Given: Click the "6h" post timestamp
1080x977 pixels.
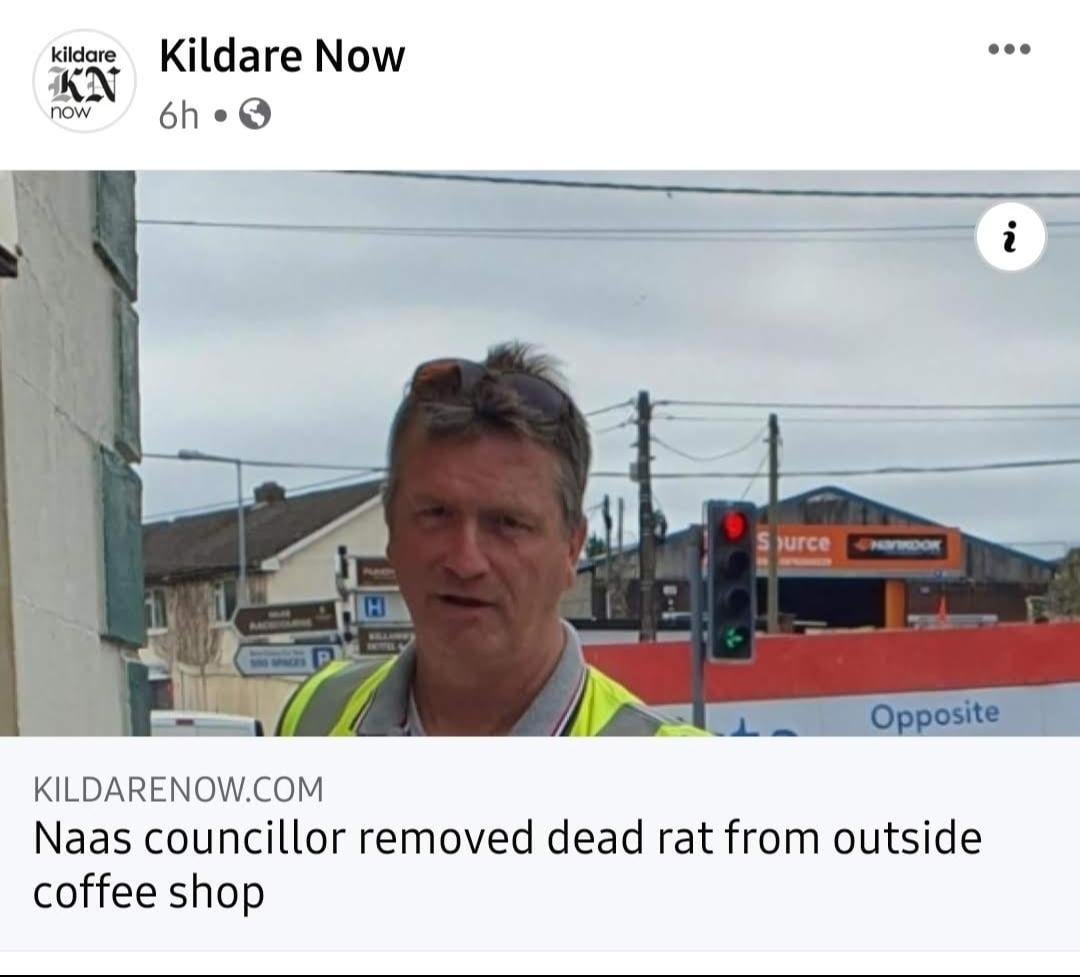Looking at the screenshot, I should point(178,115).
